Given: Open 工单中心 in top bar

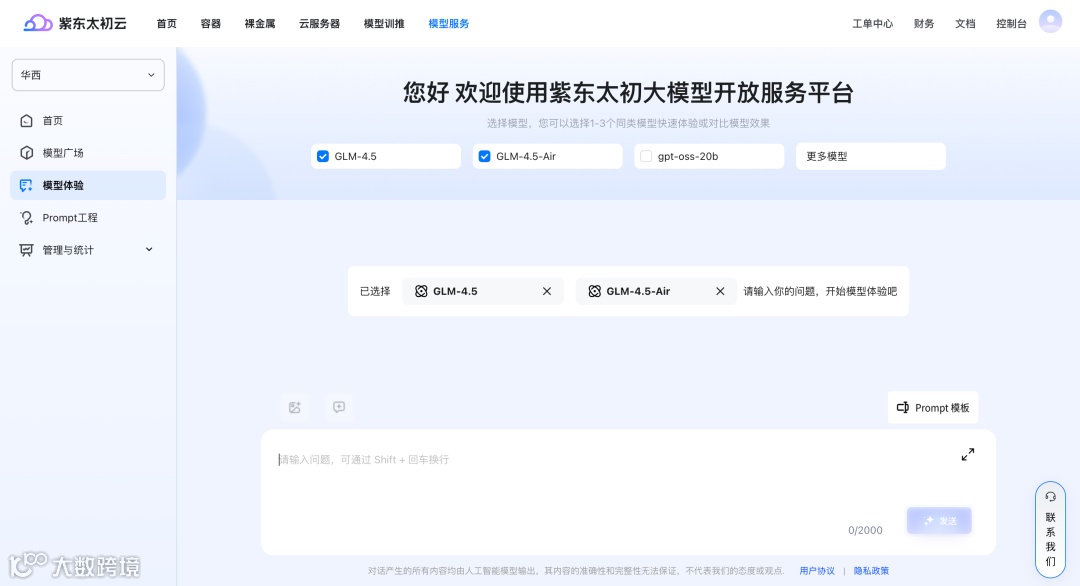Looking at the screenshot, I should click(x=873, y=23).
